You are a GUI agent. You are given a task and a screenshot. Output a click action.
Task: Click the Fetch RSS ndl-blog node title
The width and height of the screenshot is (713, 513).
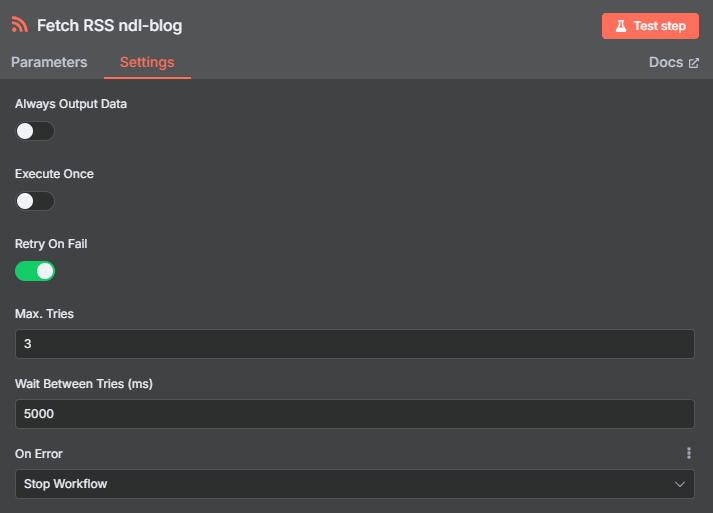tap(110, 25)
